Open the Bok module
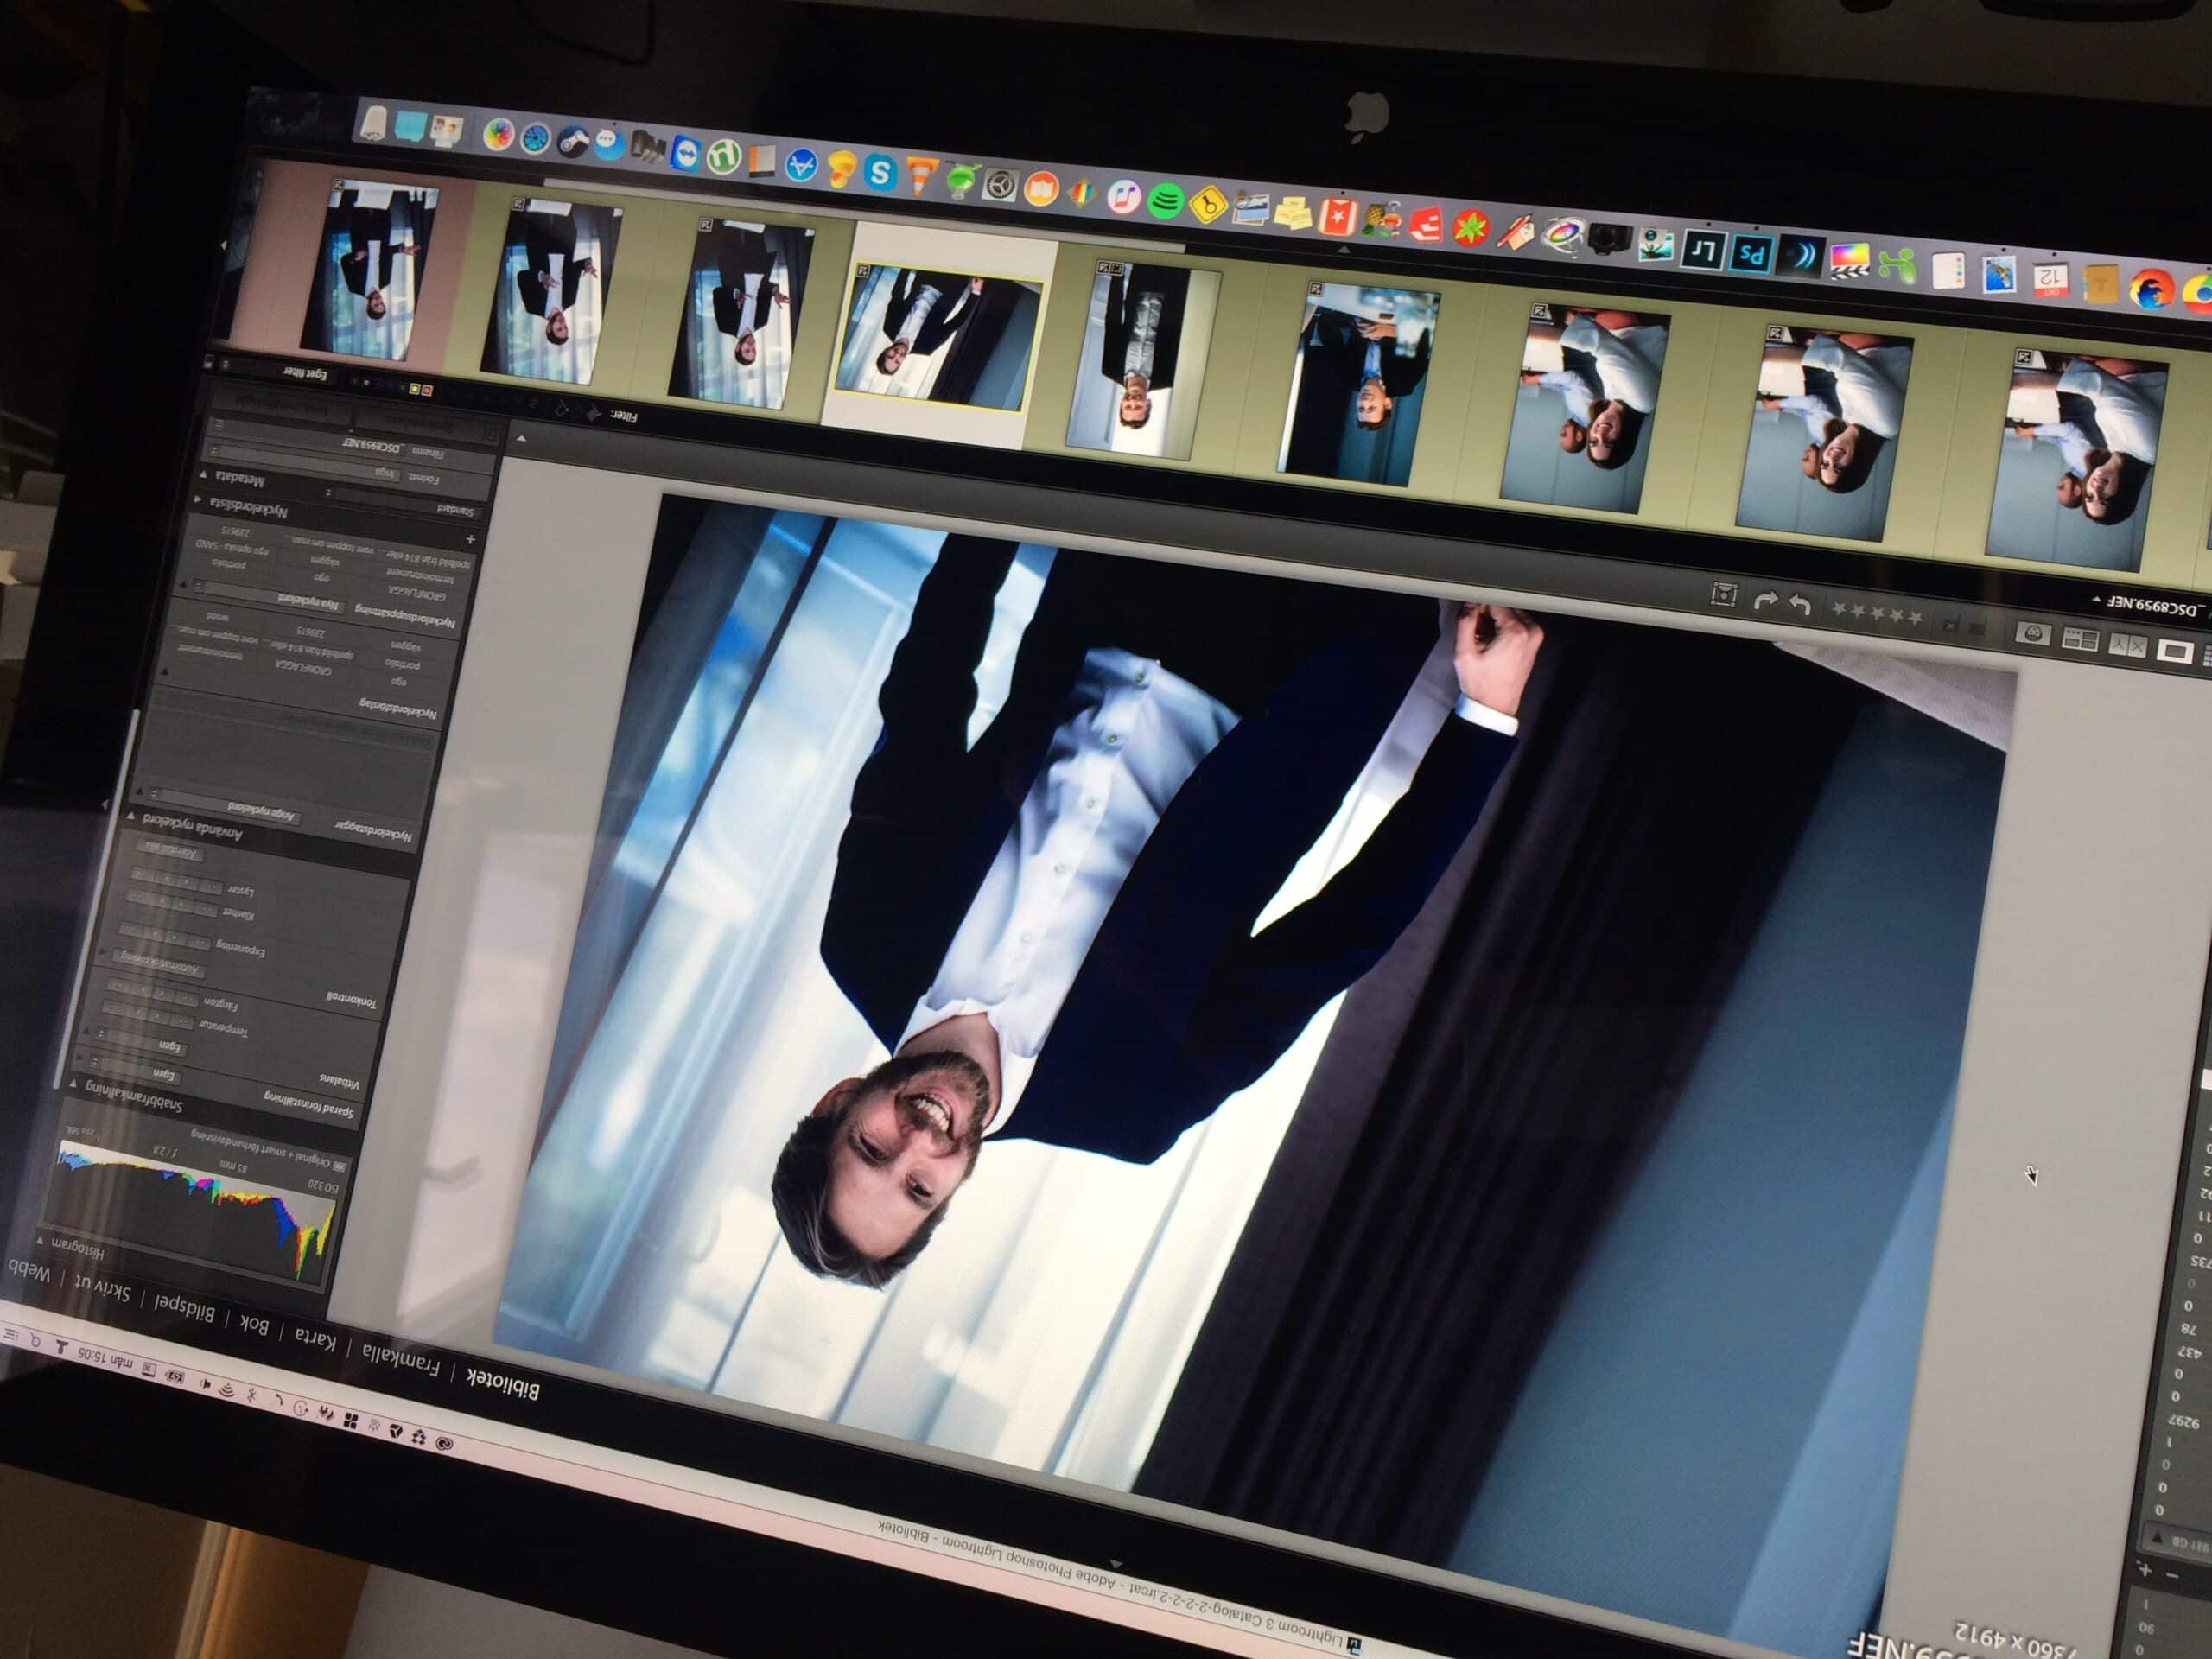The image size is (2212, 1659). (253, 1324)
